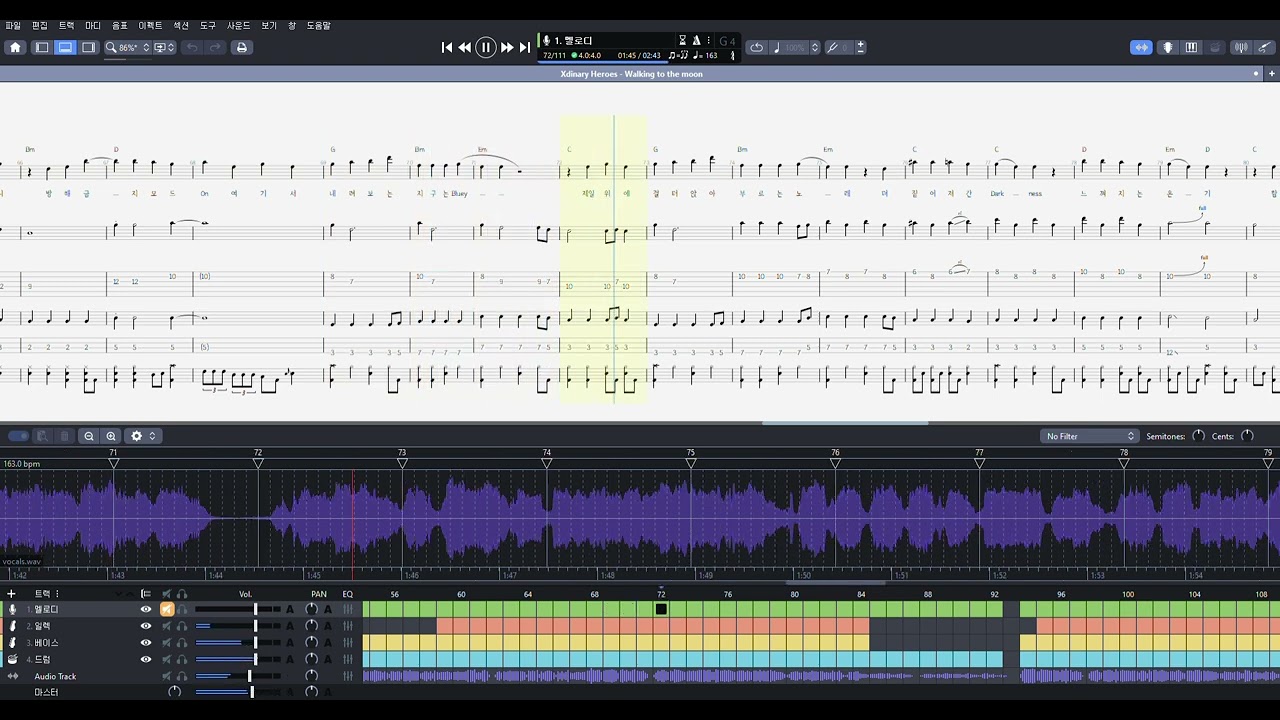The image size is (1280, 720).
Task: Jump to the last bar
Action: (x=524, y=47)
